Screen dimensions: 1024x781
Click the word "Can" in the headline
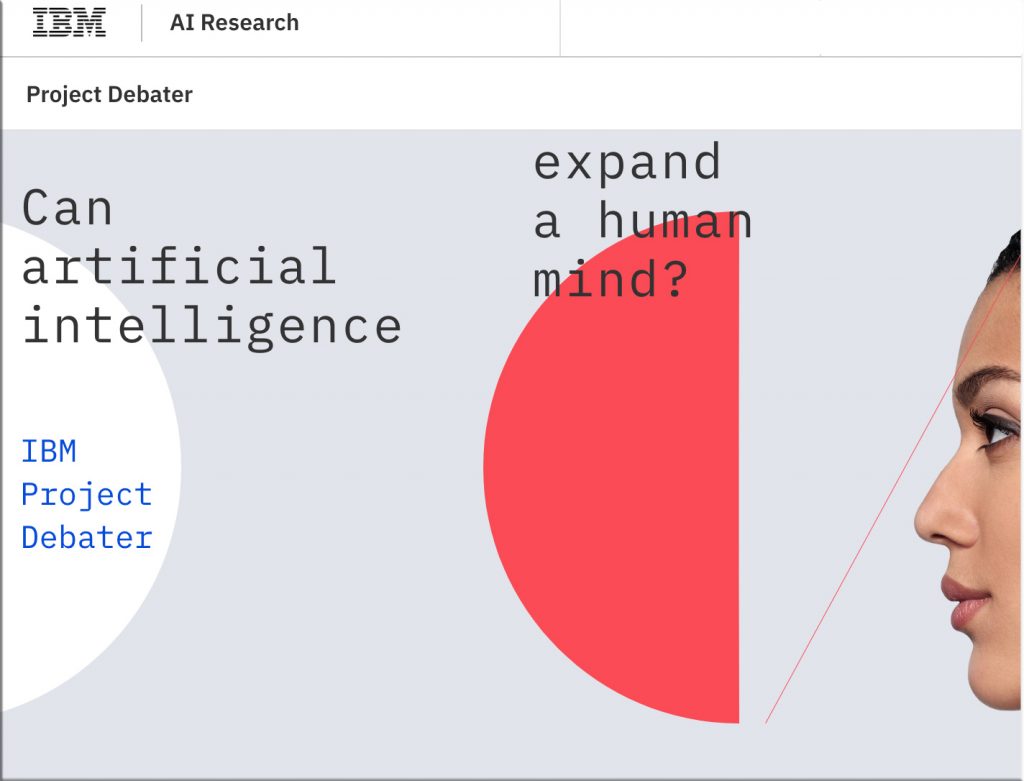pyautogui.click(x=67, y=208)
